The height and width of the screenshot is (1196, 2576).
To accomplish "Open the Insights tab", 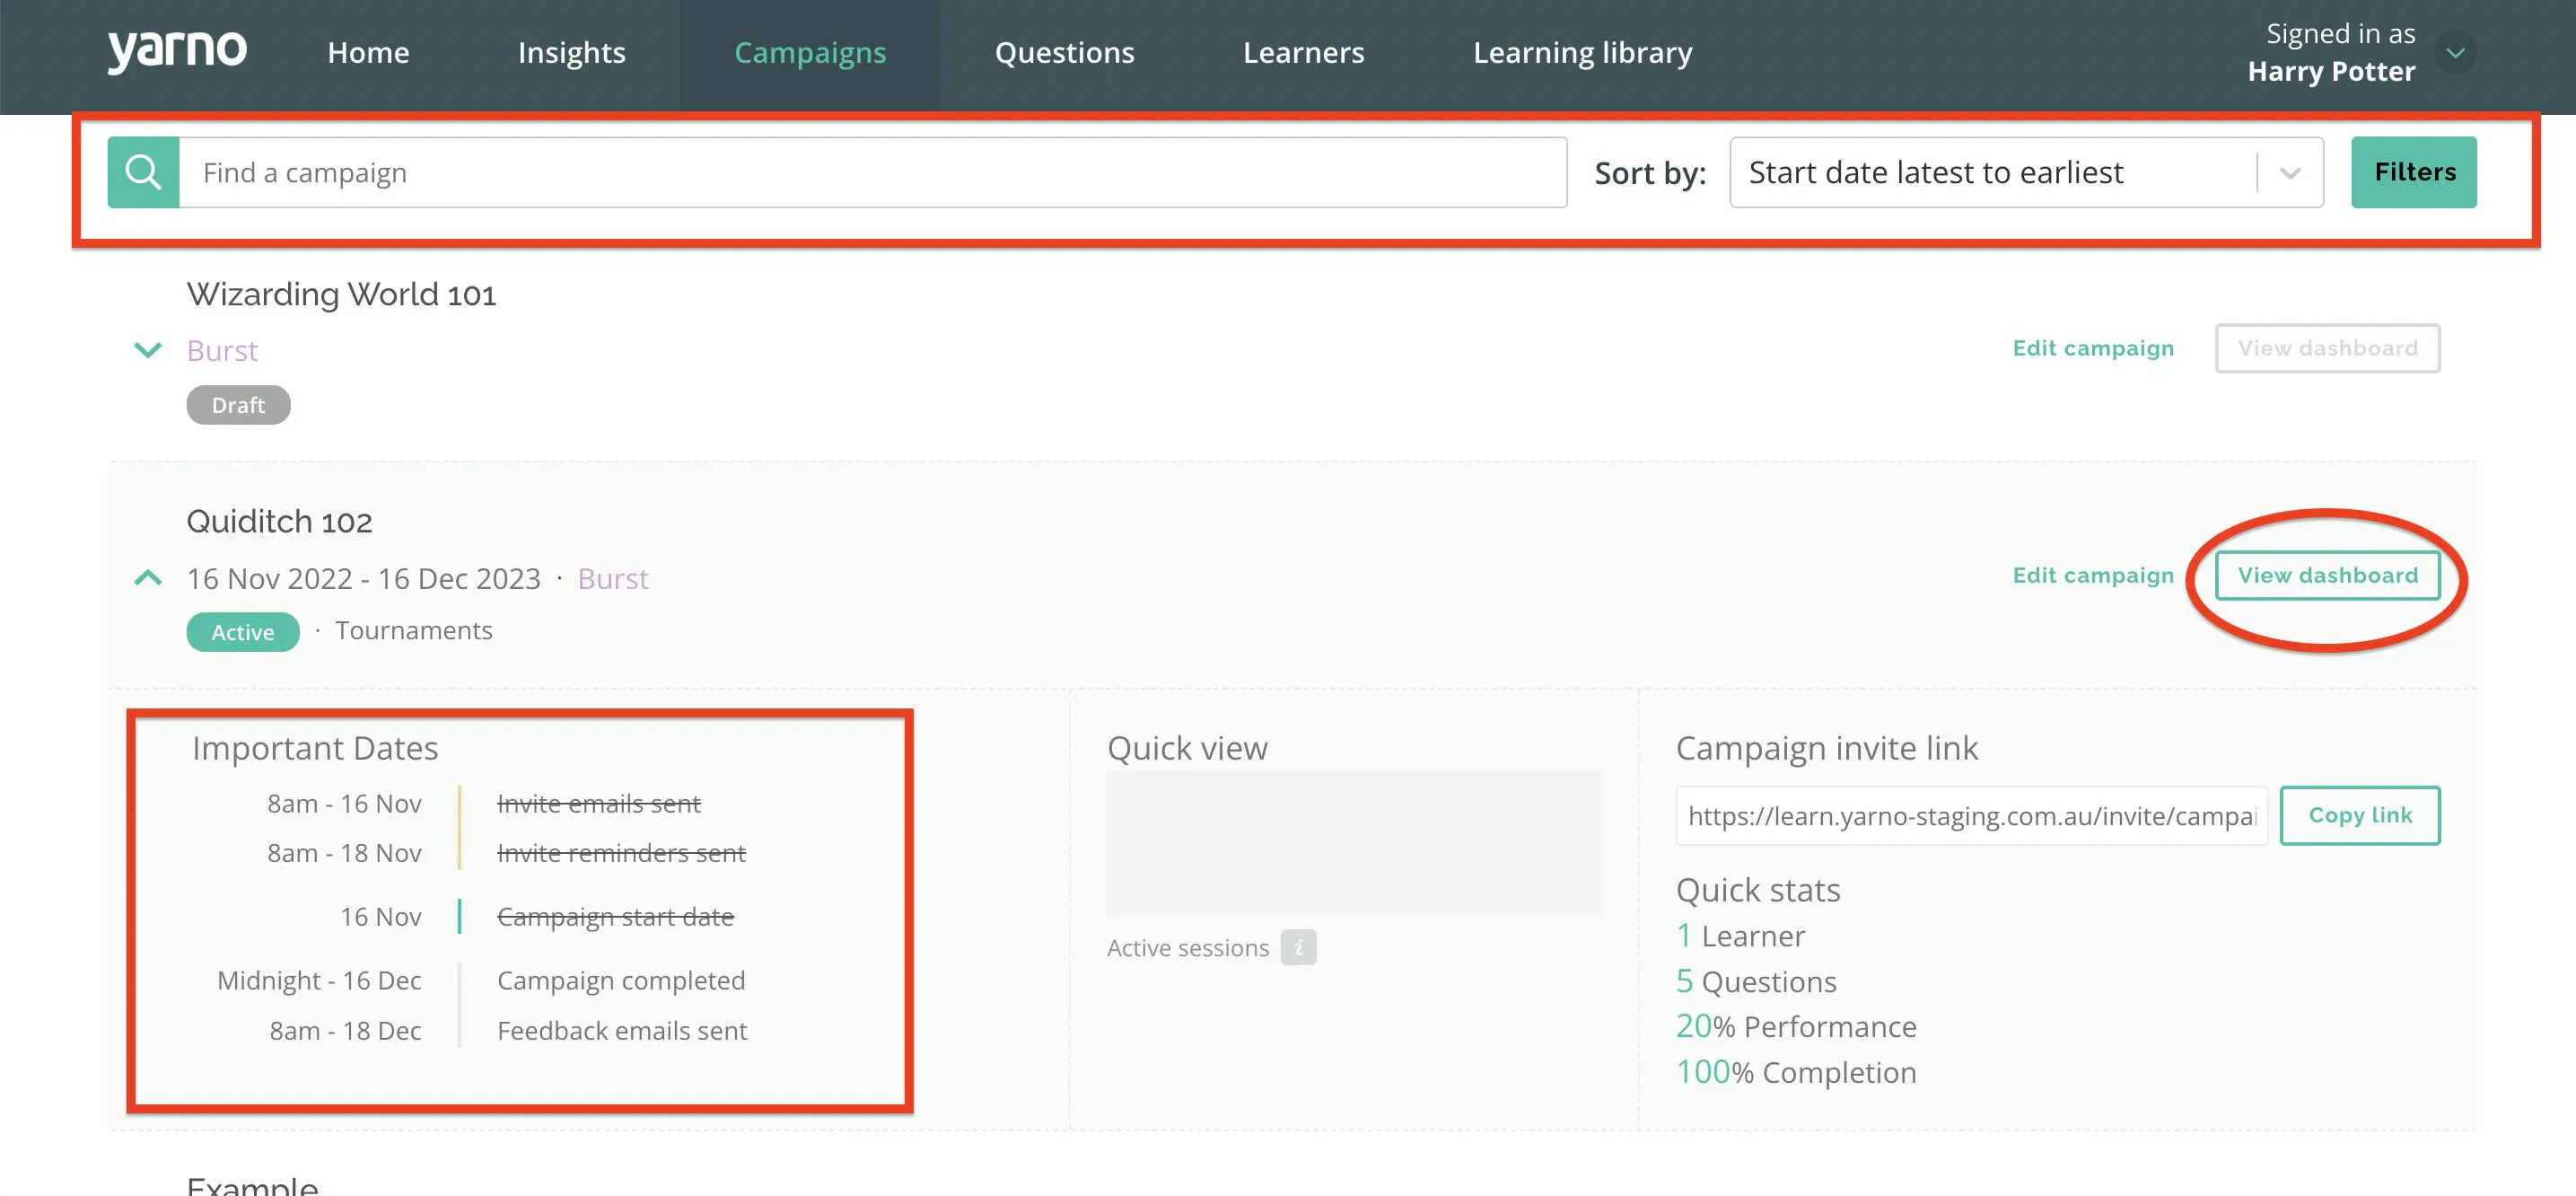I will 571,52.
